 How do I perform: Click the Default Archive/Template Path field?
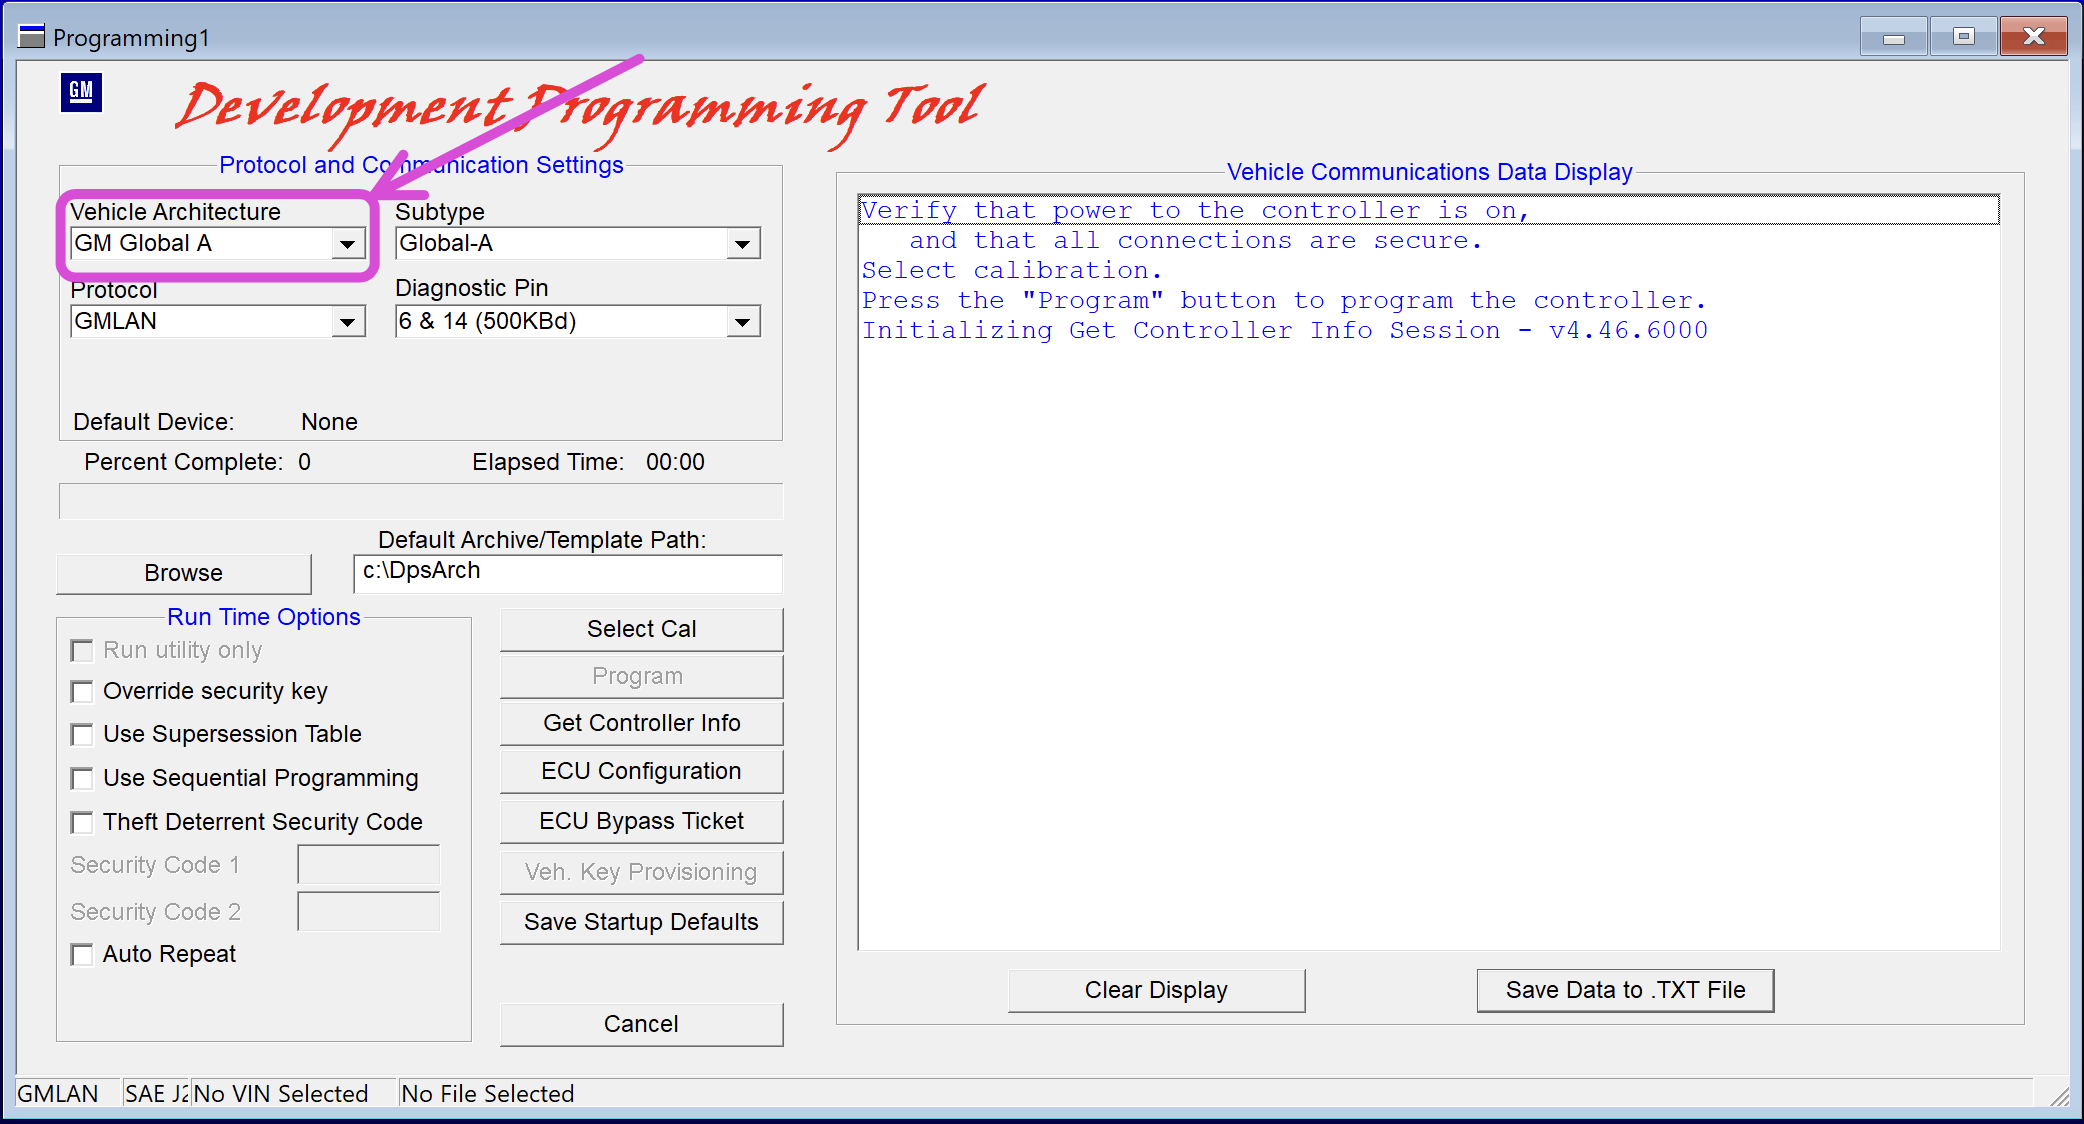coord(568,573)
